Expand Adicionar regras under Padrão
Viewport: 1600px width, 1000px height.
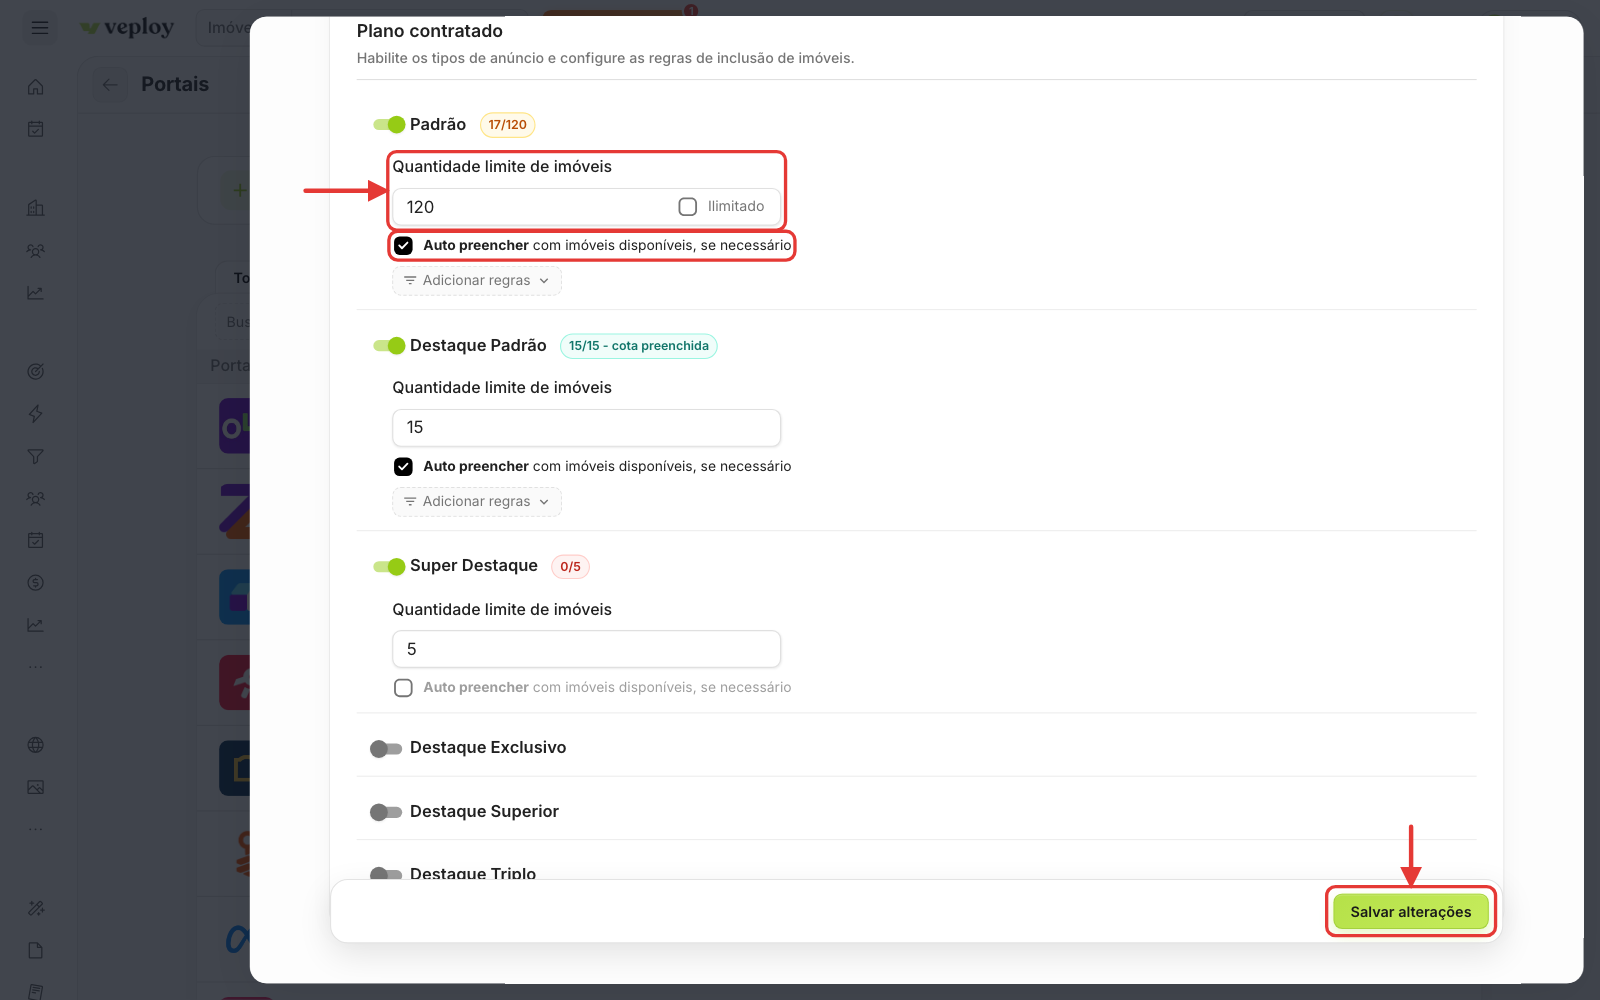pyautogui.click(x=477, y=281)
